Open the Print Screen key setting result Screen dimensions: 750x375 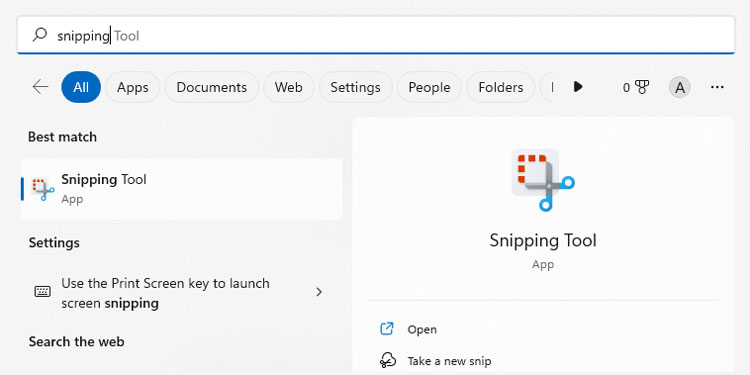click(x=181, y=293)
